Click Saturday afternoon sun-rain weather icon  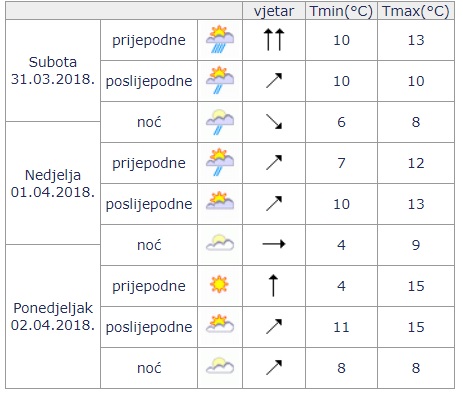(220, 80)
